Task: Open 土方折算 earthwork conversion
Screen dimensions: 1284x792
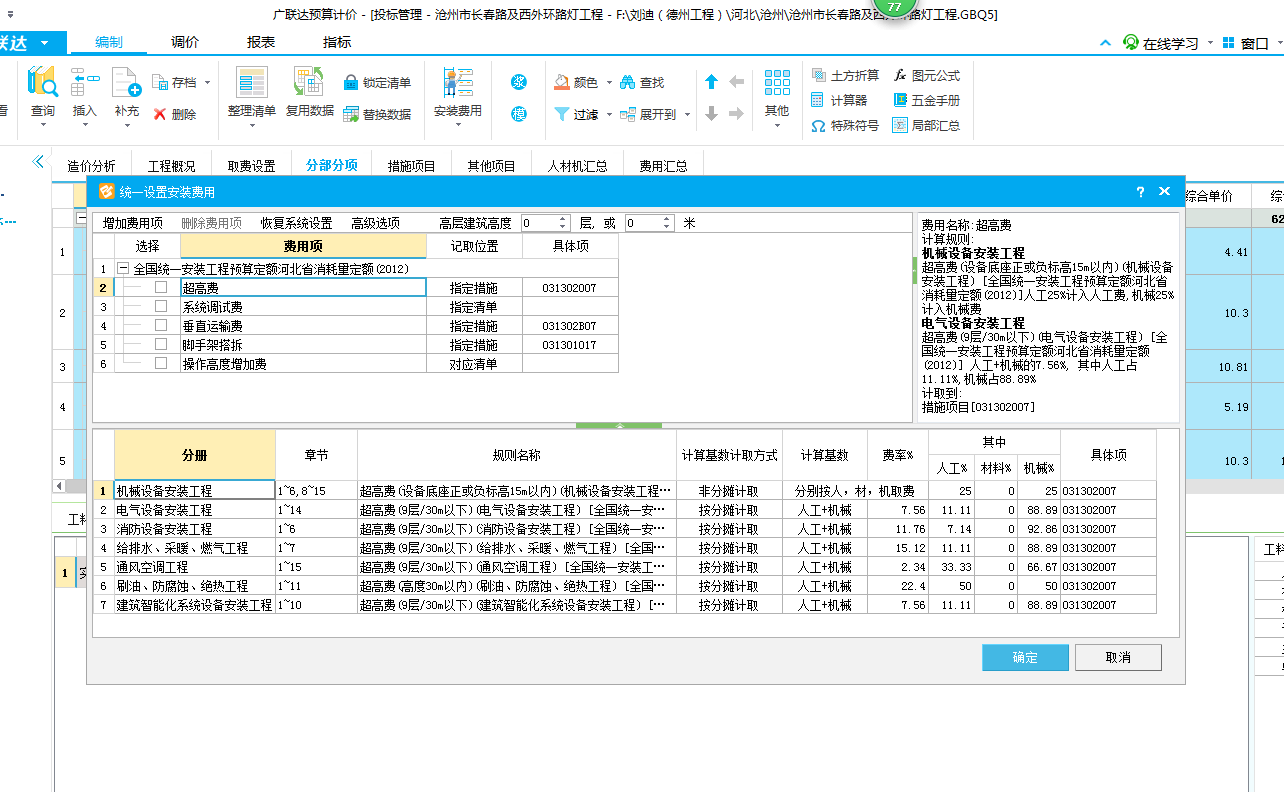Action: click(845, 75)
